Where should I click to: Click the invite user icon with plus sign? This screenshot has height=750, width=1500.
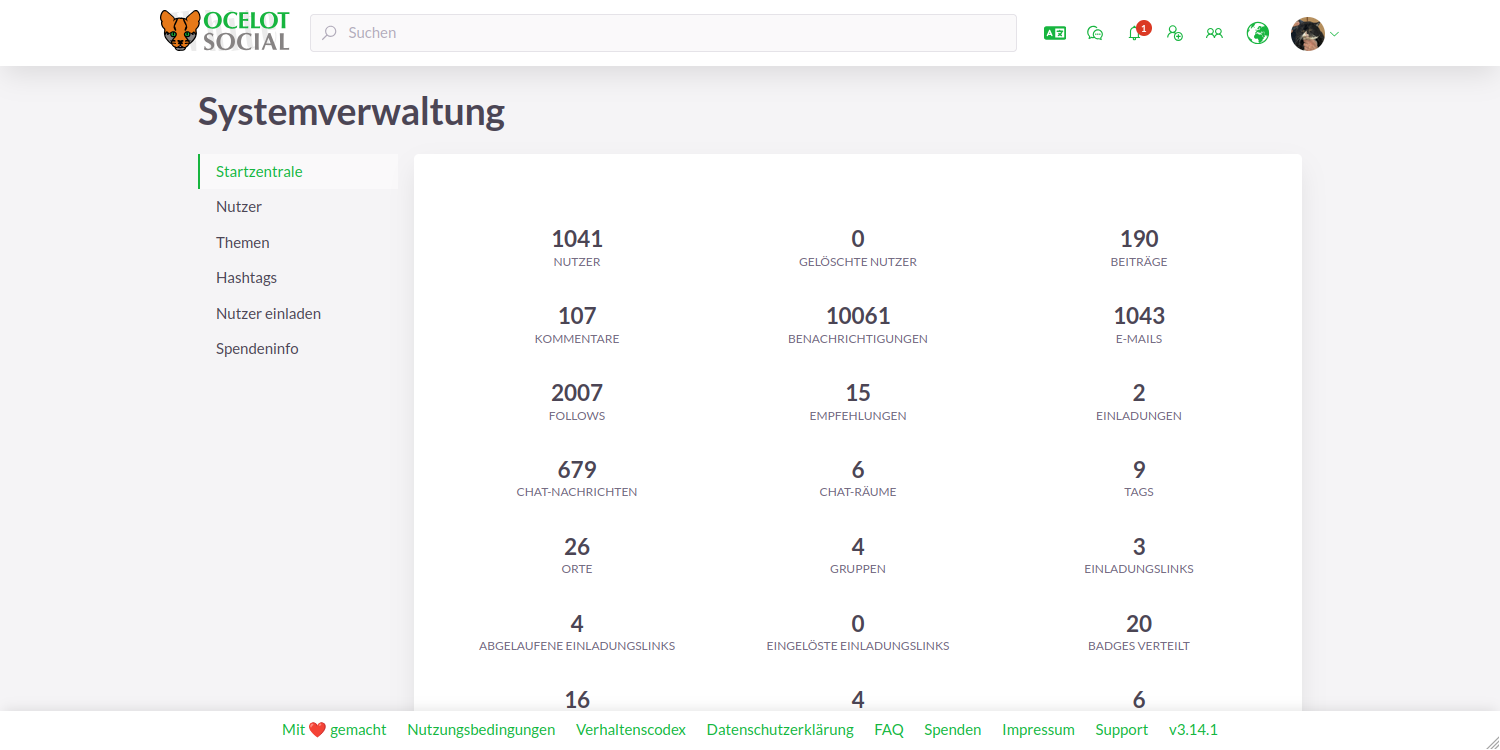point(1175,33)
